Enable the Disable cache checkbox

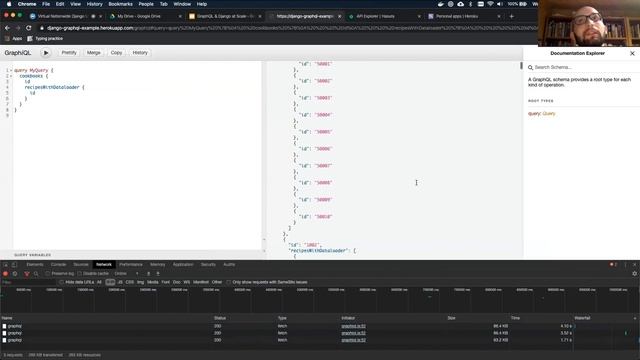[80, 273]
